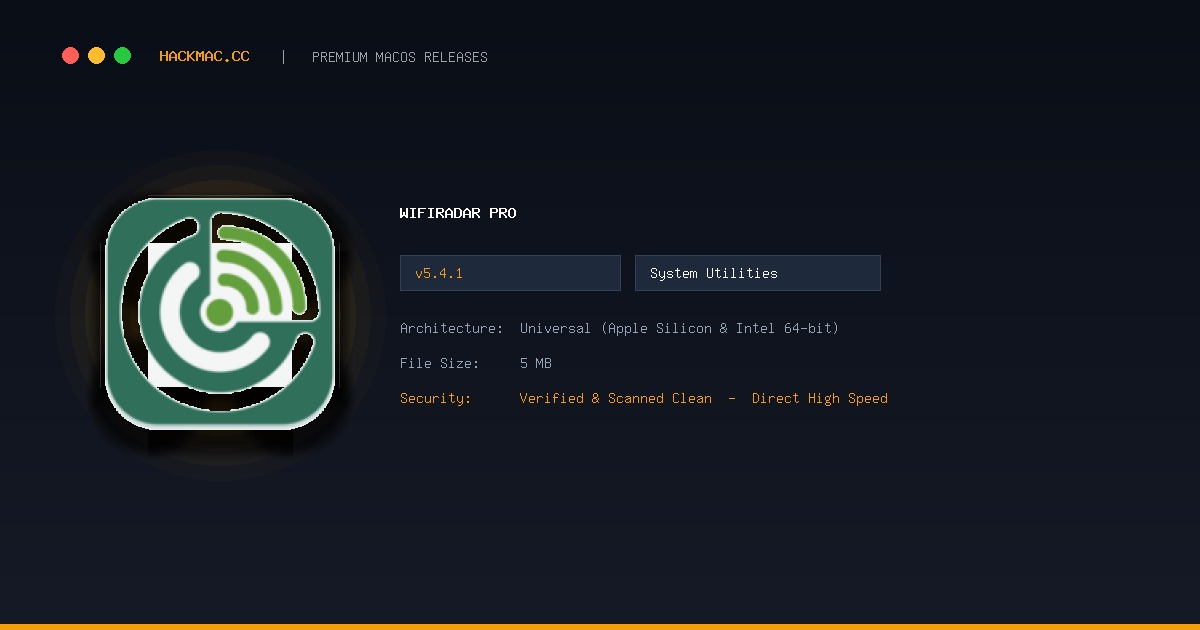Click "Universal (Apple Silicon & Intel 64-bit)" text
Image resolution: width=1200 pixels, height=630 pixels.
679,328
